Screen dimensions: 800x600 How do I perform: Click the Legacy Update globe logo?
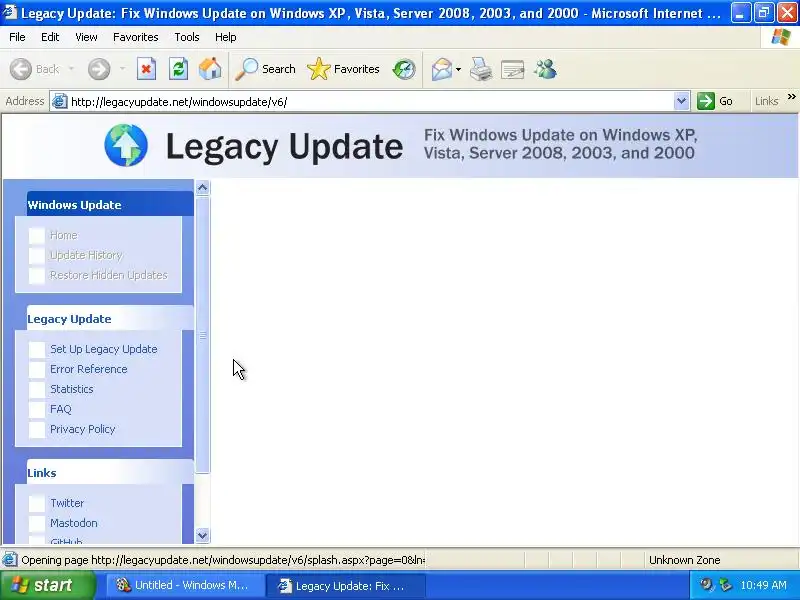(x=126, y=145)
